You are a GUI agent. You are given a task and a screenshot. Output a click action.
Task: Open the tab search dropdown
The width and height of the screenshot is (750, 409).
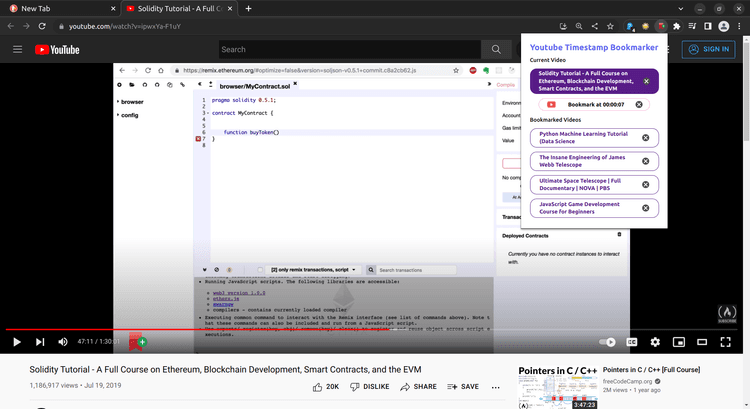coord(681,9)
